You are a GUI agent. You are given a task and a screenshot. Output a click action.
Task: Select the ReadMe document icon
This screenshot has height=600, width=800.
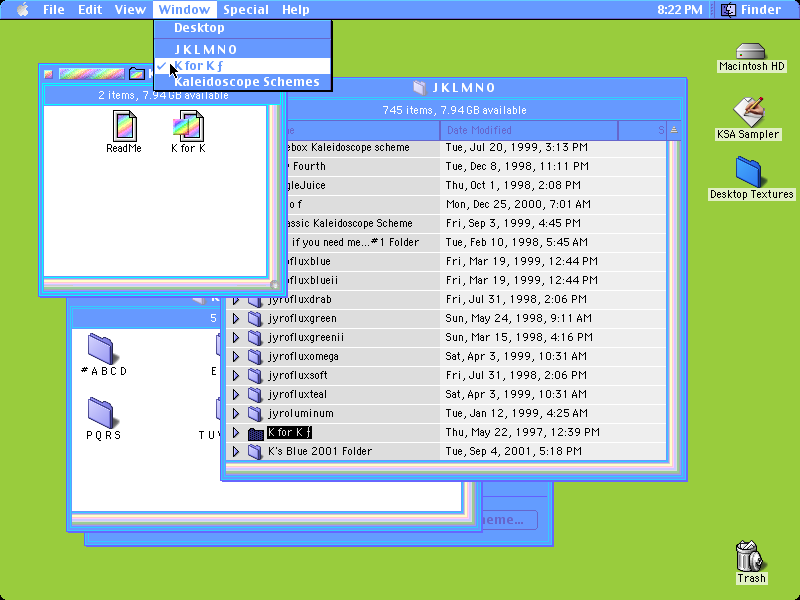pos(124,126)
